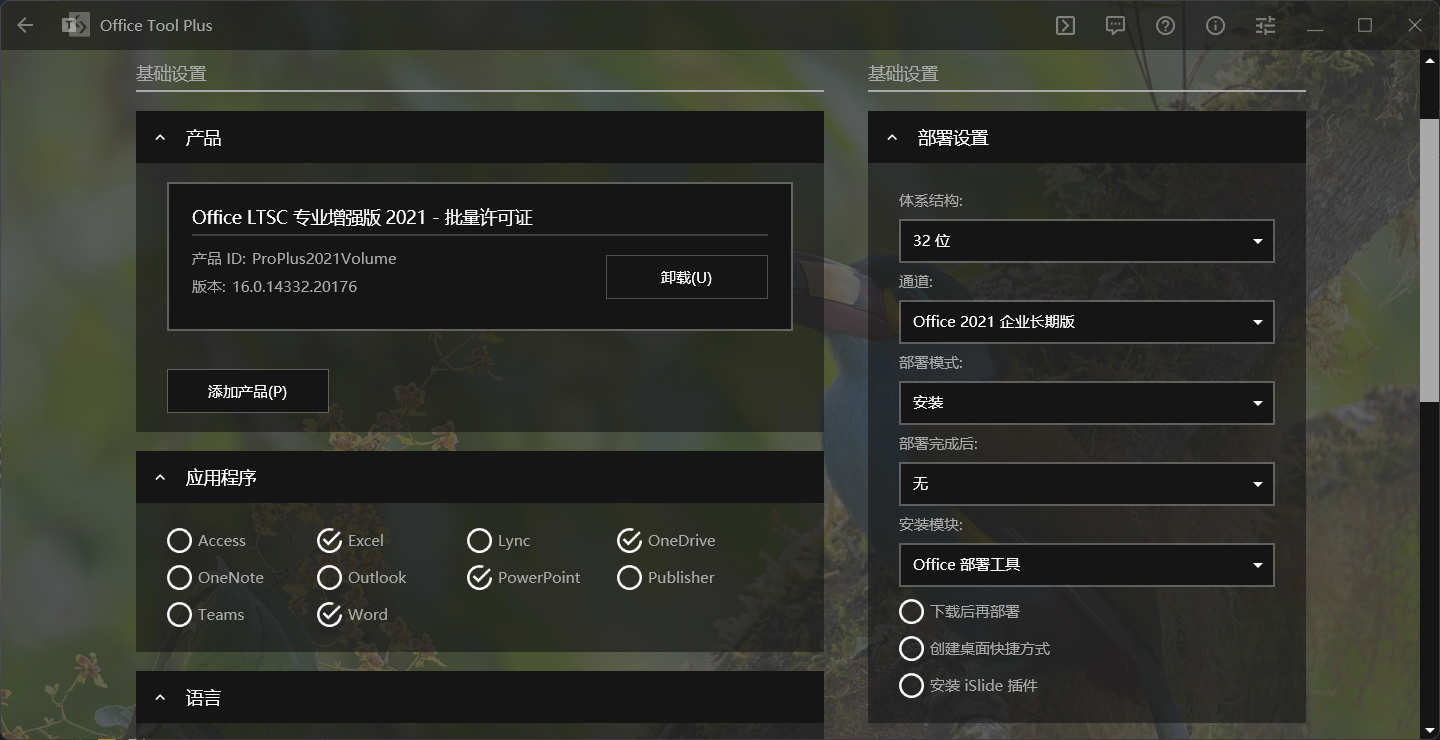Click the vertical scrollbar thumb

[1430, 260]
